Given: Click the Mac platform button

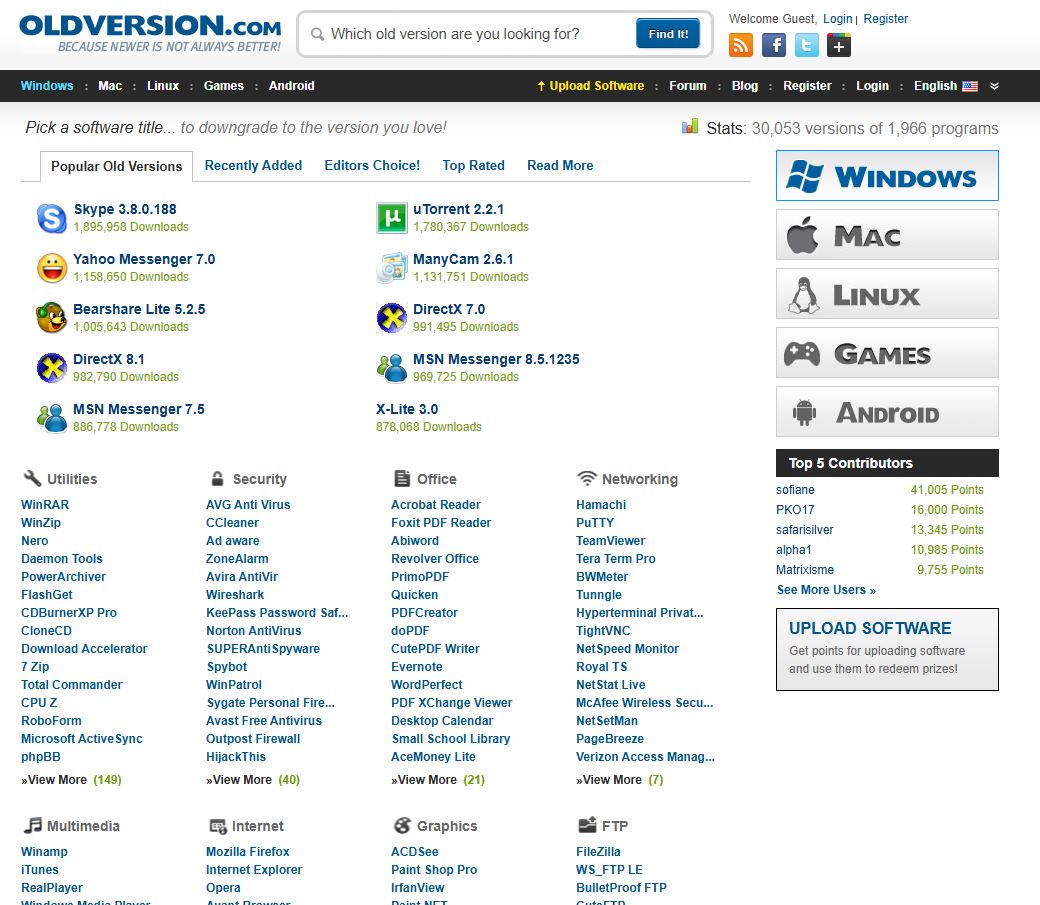Looking at the screenshot, I should (x=887, y=235).
